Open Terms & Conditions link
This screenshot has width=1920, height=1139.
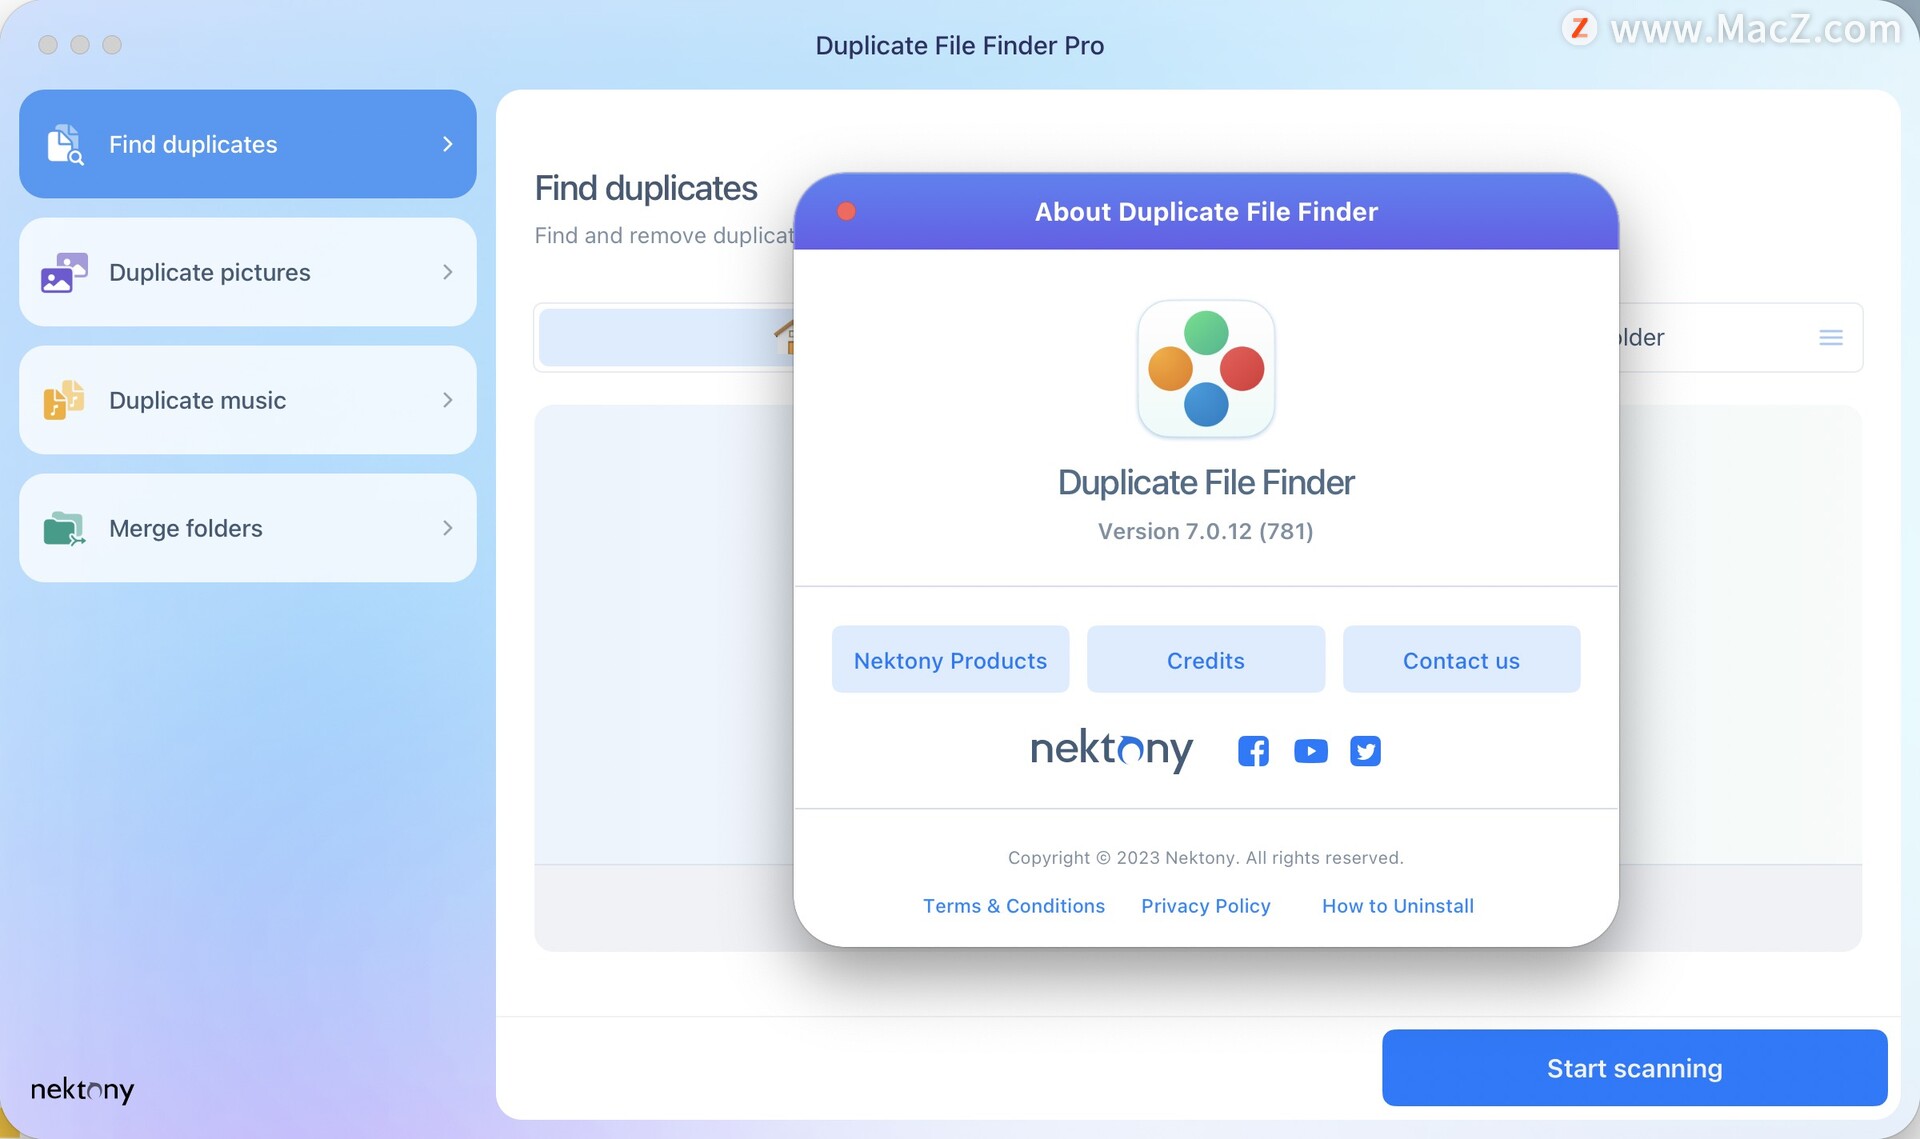pos(1013,906)
